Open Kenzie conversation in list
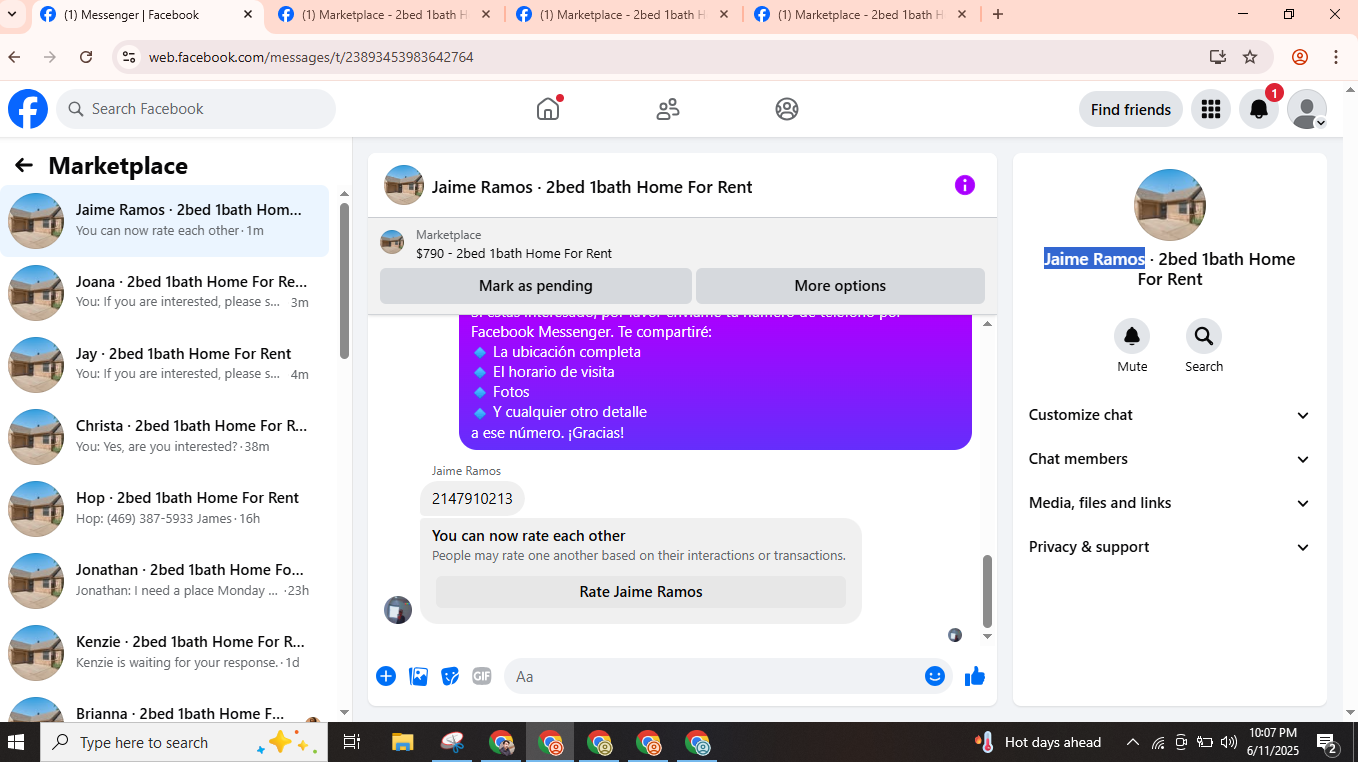 point(164,653)
